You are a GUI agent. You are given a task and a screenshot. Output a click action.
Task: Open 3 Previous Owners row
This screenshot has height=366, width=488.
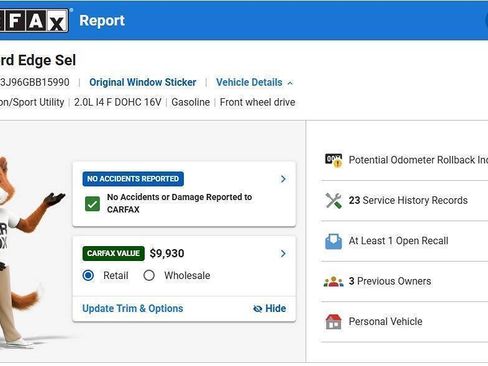(404, 281)
